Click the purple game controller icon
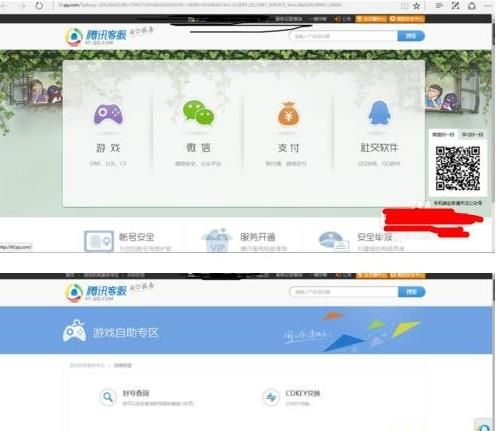The width and height of the screenshot is (497, 431). (x=108, y=114)
